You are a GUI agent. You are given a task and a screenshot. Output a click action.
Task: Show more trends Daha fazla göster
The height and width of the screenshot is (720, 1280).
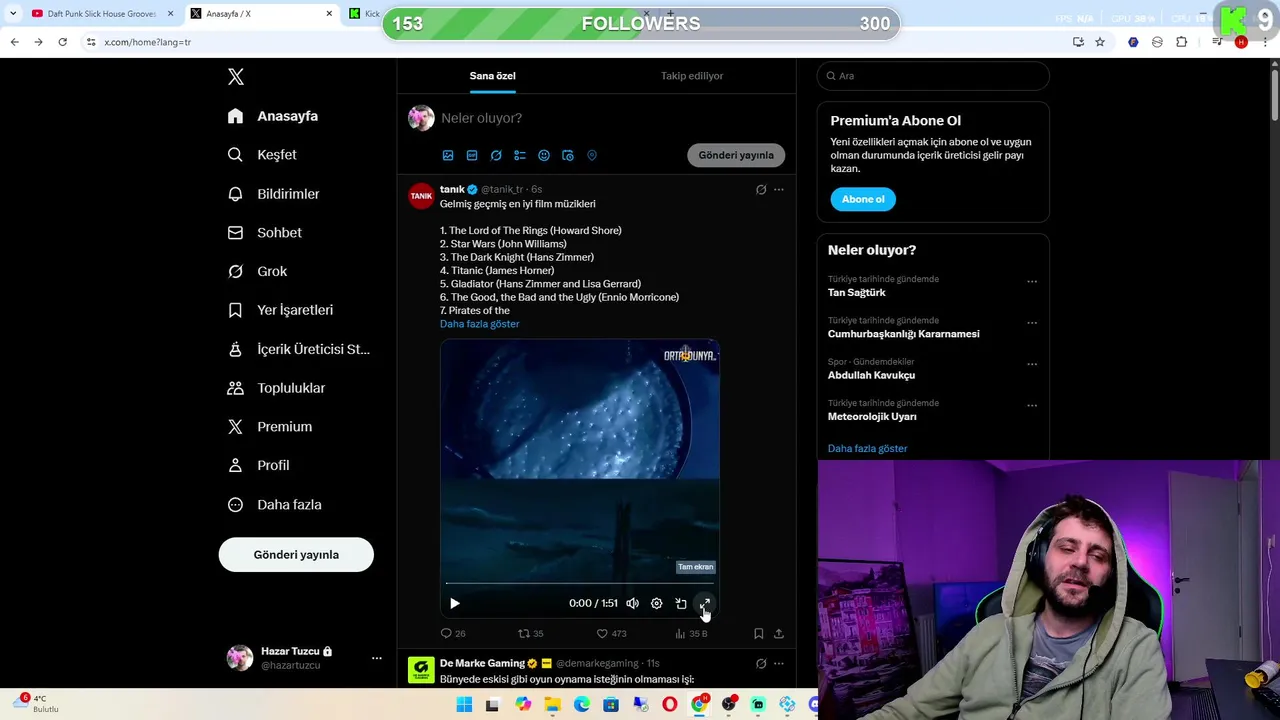click(867, 448)
